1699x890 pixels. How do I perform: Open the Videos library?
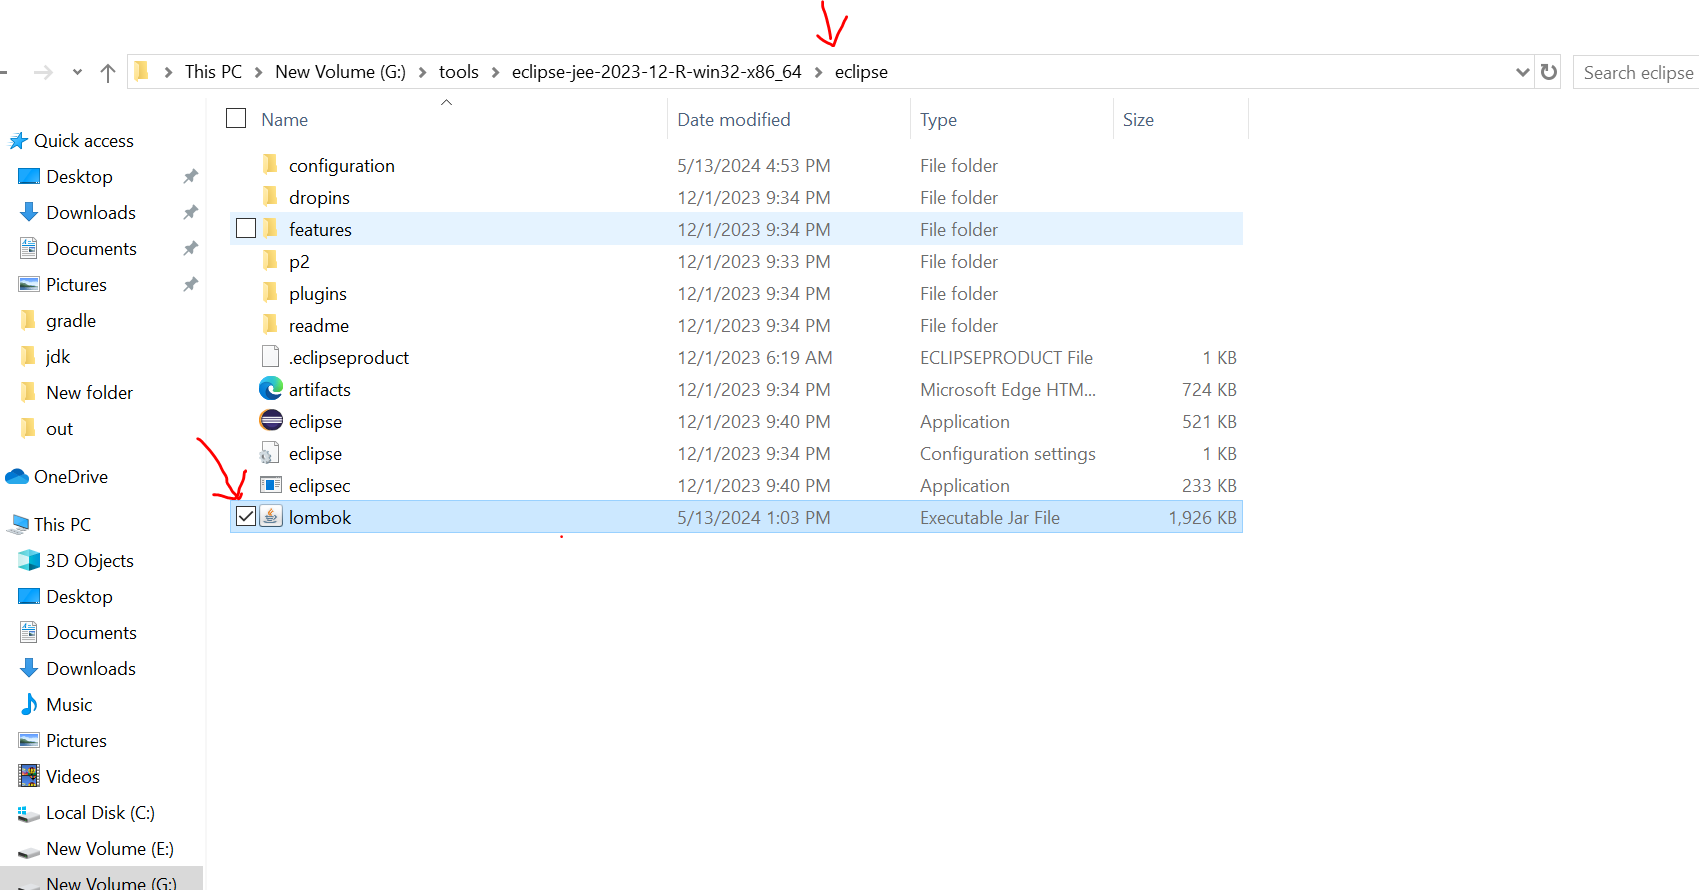(x=73, y=777)
